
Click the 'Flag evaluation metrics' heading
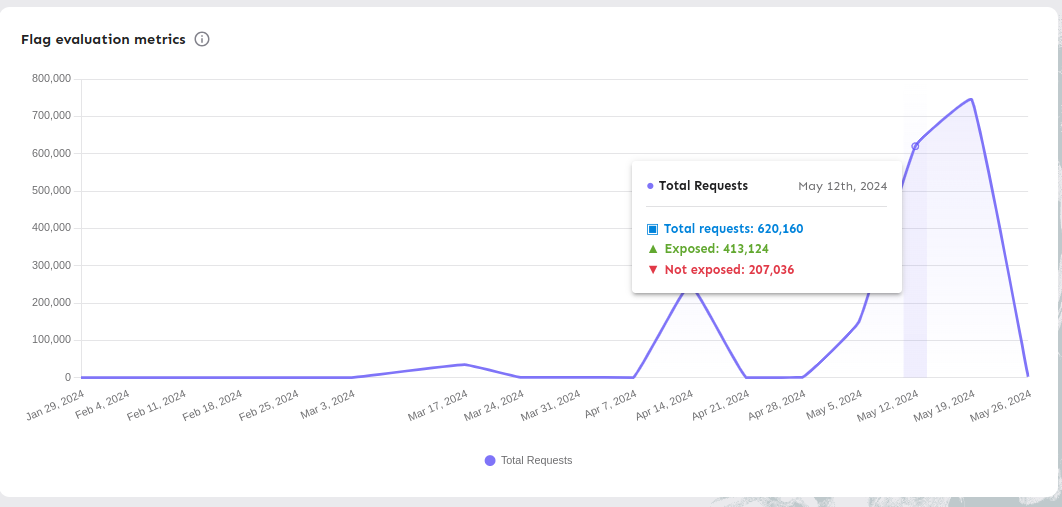click(103, 40)
